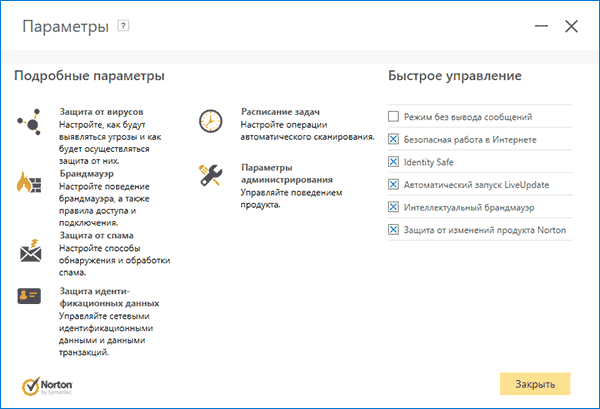Toggle the Identity Safe checkbox
Image resolution: width=600 pixels, height=409 pixels.
[393, 161]
